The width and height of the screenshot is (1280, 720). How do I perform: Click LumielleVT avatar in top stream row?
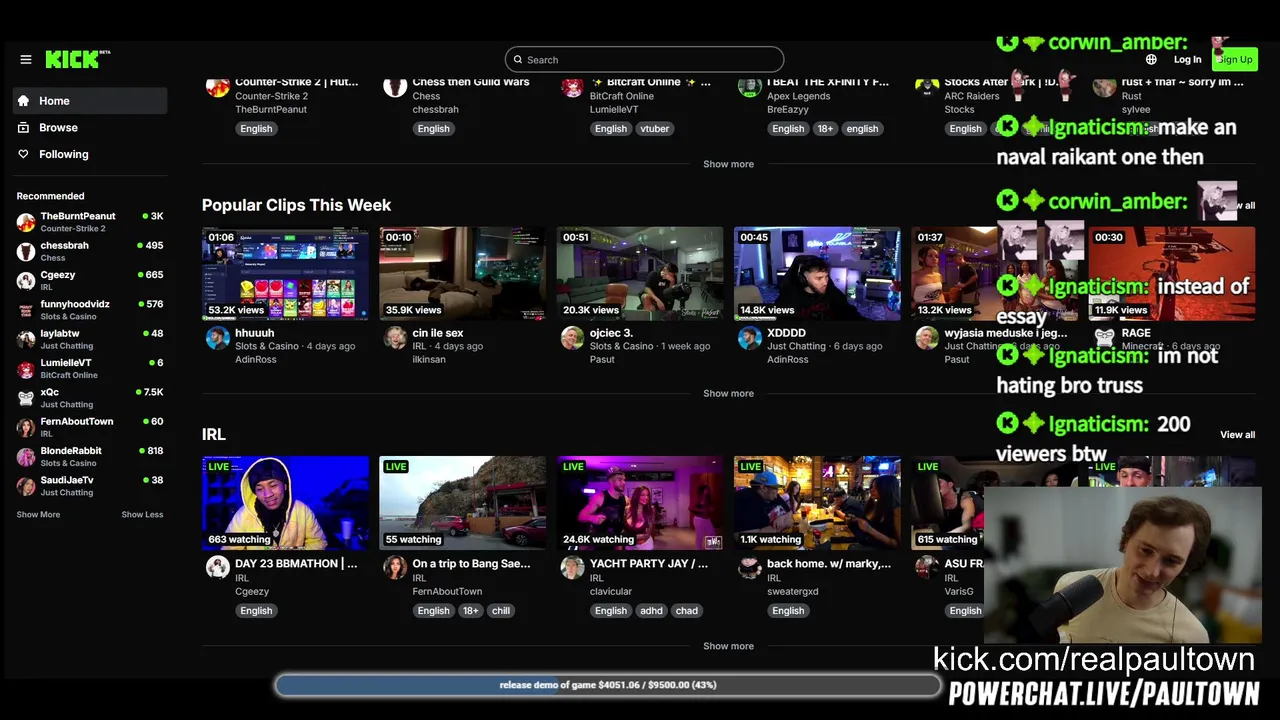[572, 86]
